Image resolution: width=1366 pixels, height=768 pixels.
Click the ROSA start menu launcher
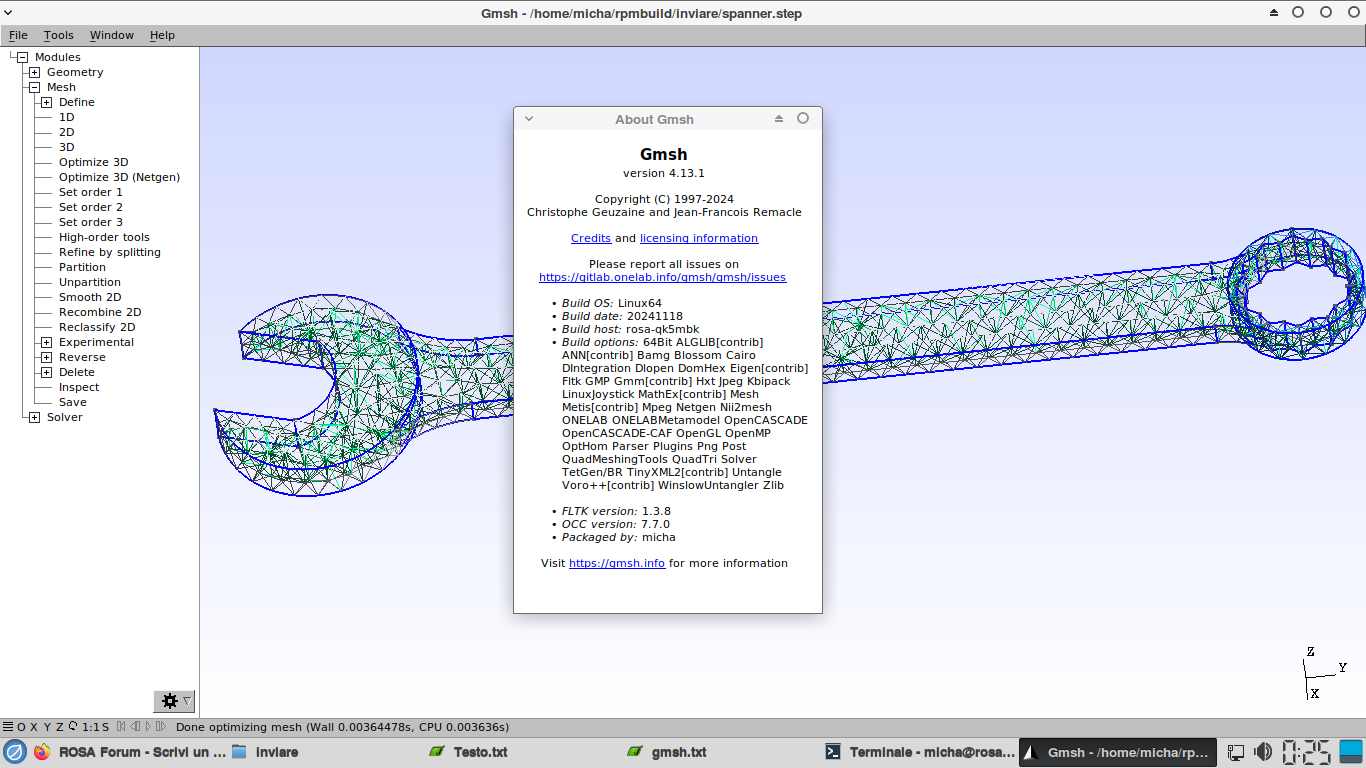[14, 752]
